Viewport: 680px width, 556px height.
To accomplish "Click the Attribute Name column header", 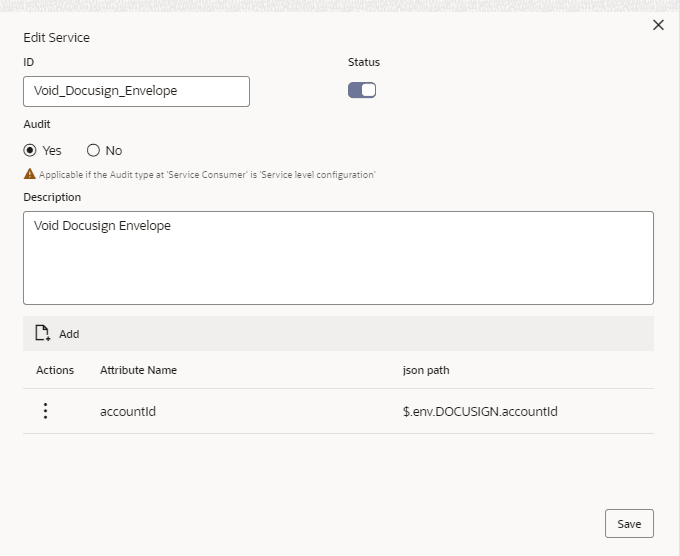I will [138, 370].
